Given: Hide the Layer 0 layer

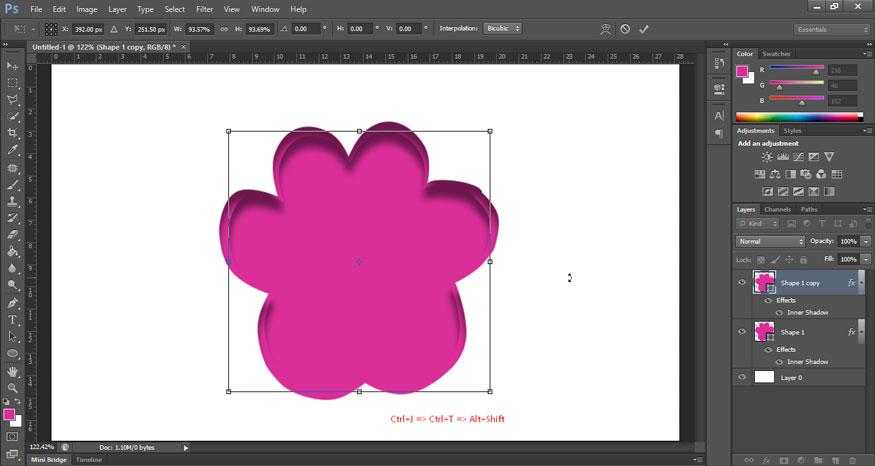Looking at the screenshot, I should (x=742, y=377).
